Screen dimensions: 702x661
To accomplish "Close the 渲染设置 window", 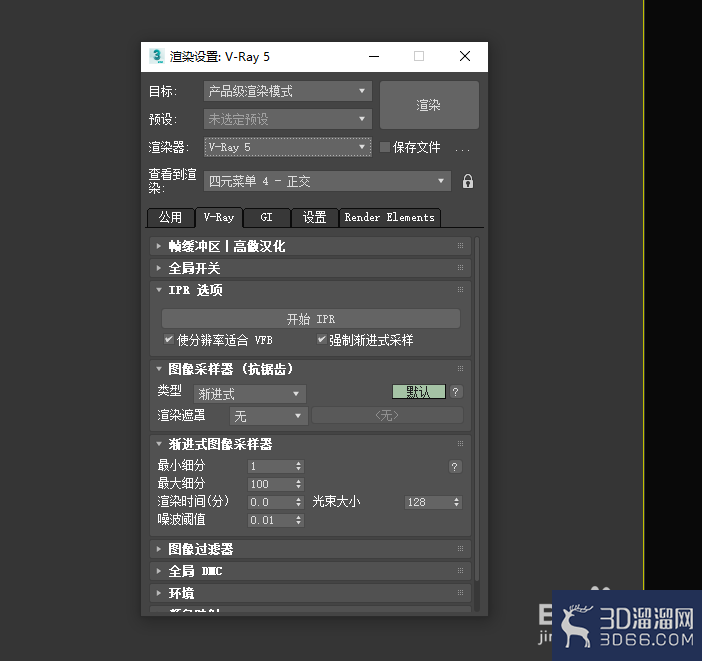I will click(465, 56).
